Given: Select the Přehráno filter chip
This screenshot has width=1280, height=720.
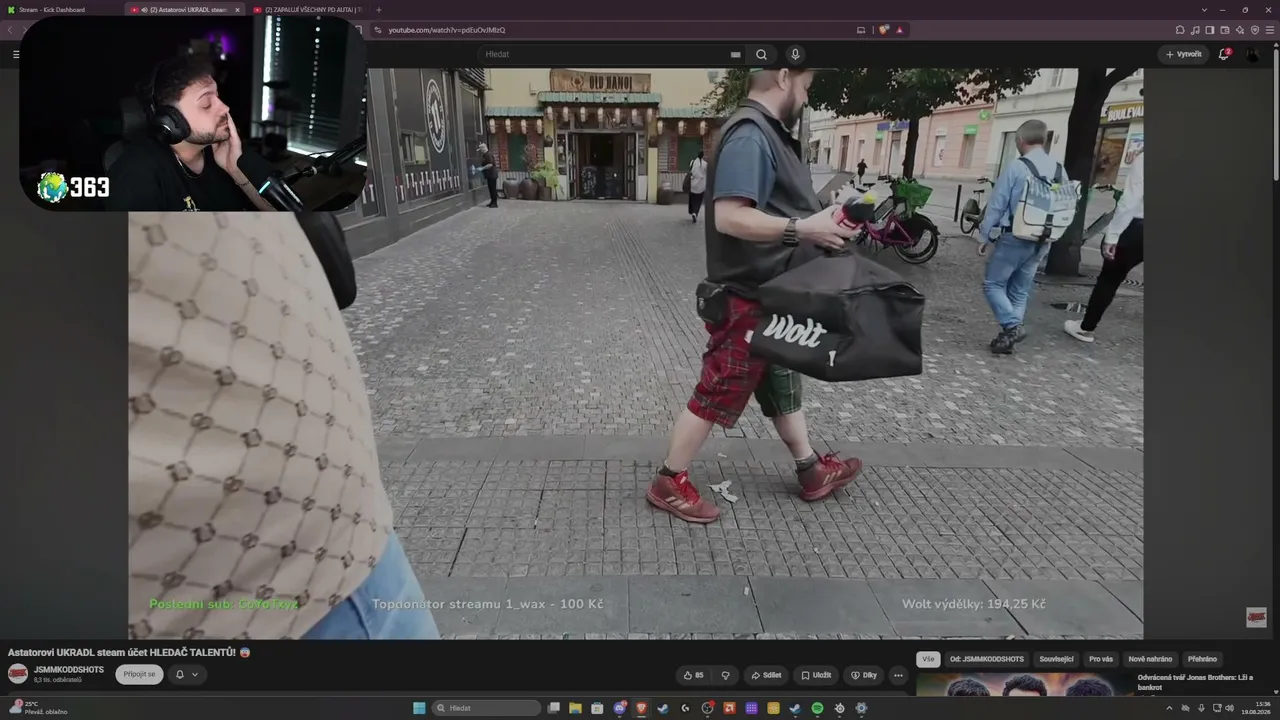Looking at the screenshot, I should pos(1202,659).
